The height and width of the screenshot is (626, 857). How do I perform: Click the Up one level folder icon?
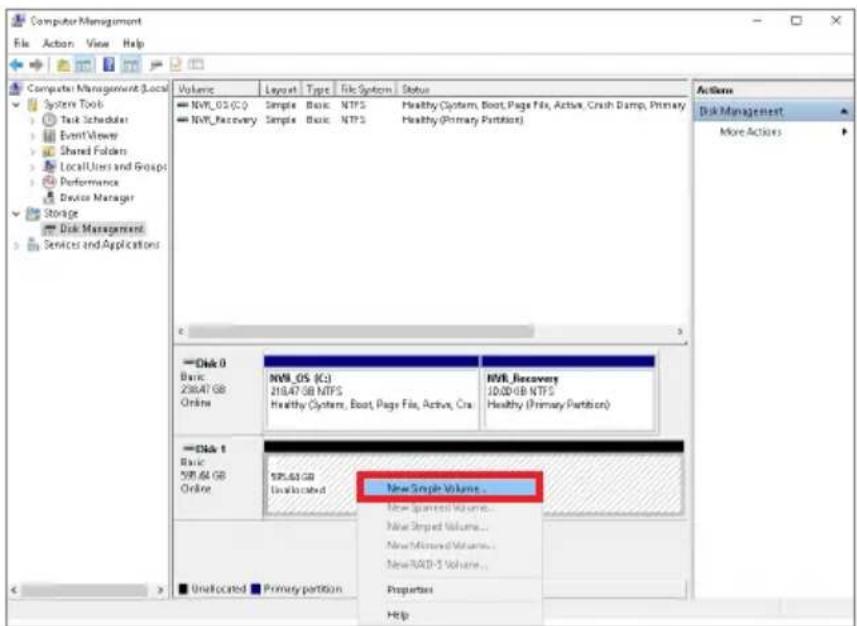pyautogui.click(x=64, y=65)
